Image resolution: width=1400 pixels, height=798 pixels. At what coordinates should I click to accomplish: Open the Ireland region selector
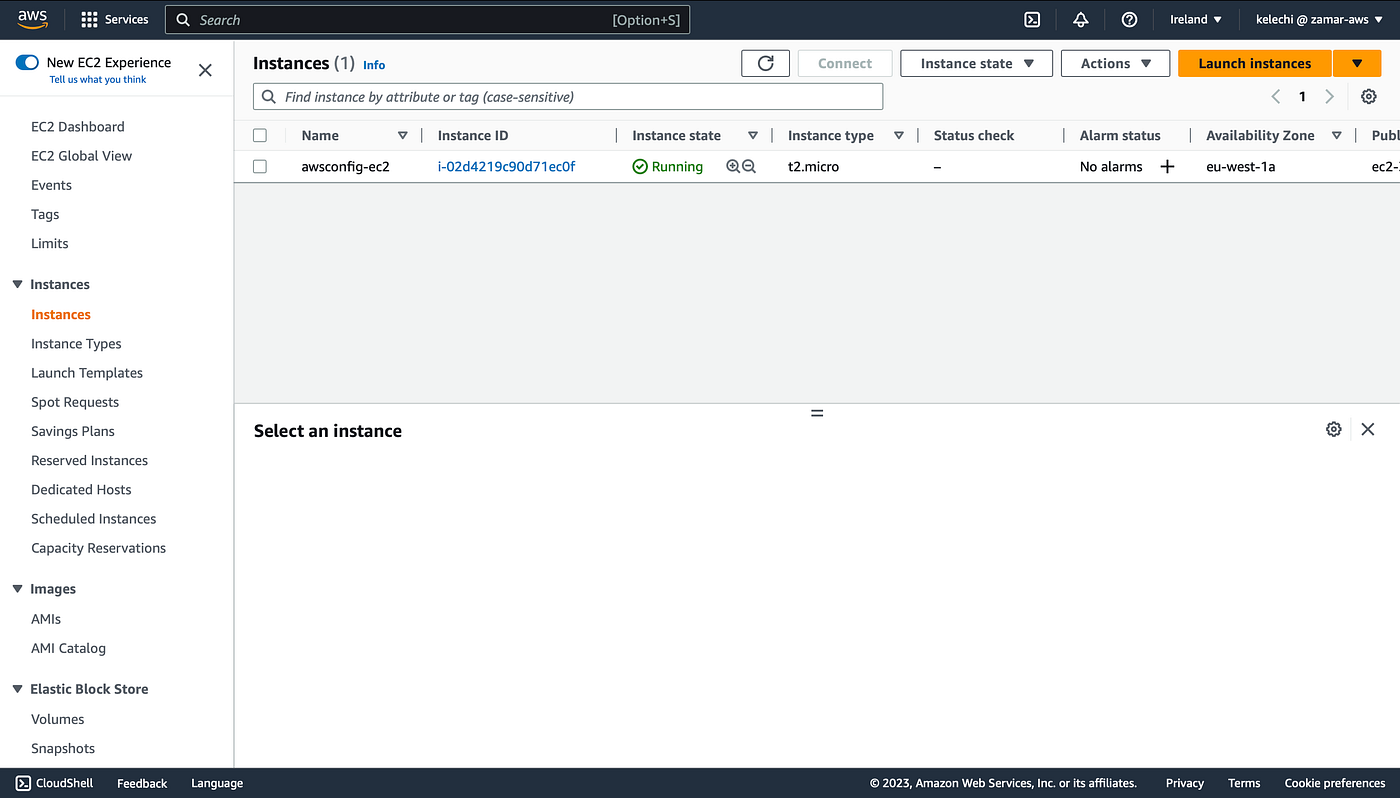coord(1196,19)
